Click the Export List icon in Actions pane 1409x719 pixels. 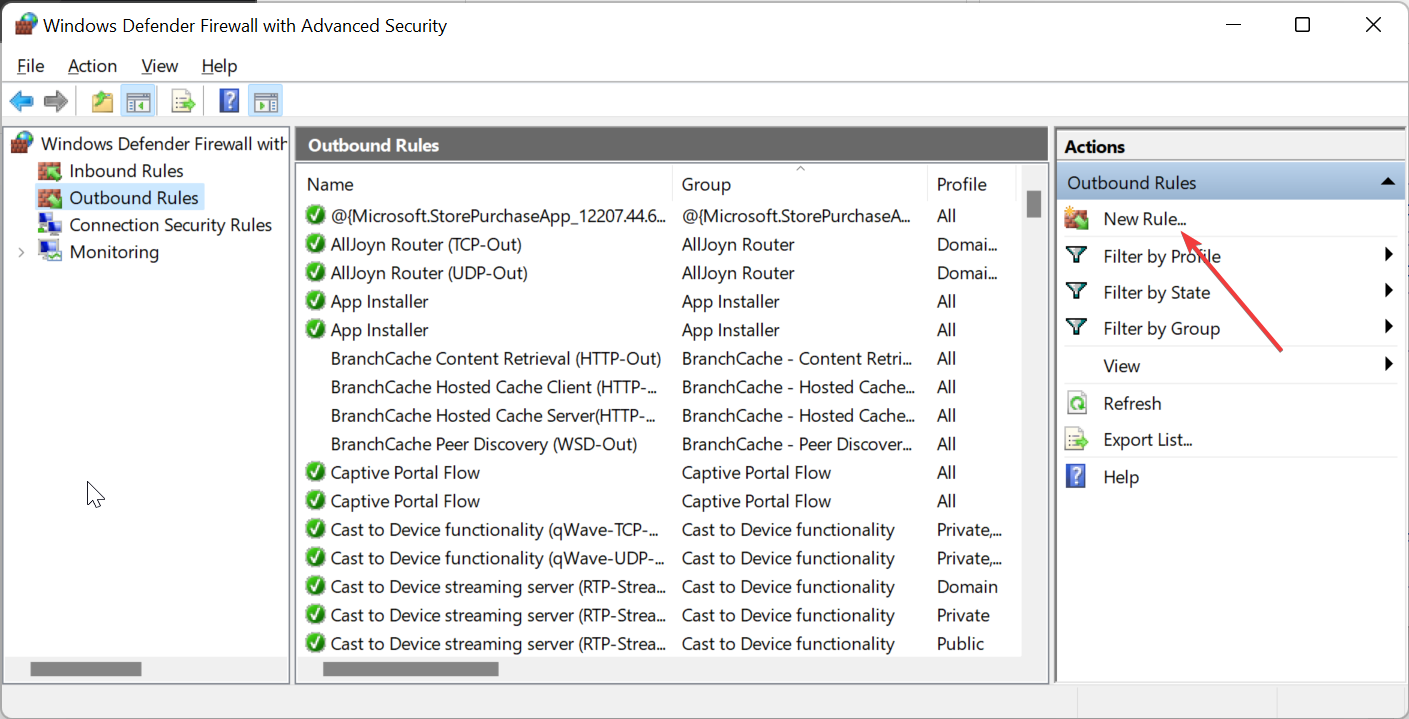[x=1077, y=439]
